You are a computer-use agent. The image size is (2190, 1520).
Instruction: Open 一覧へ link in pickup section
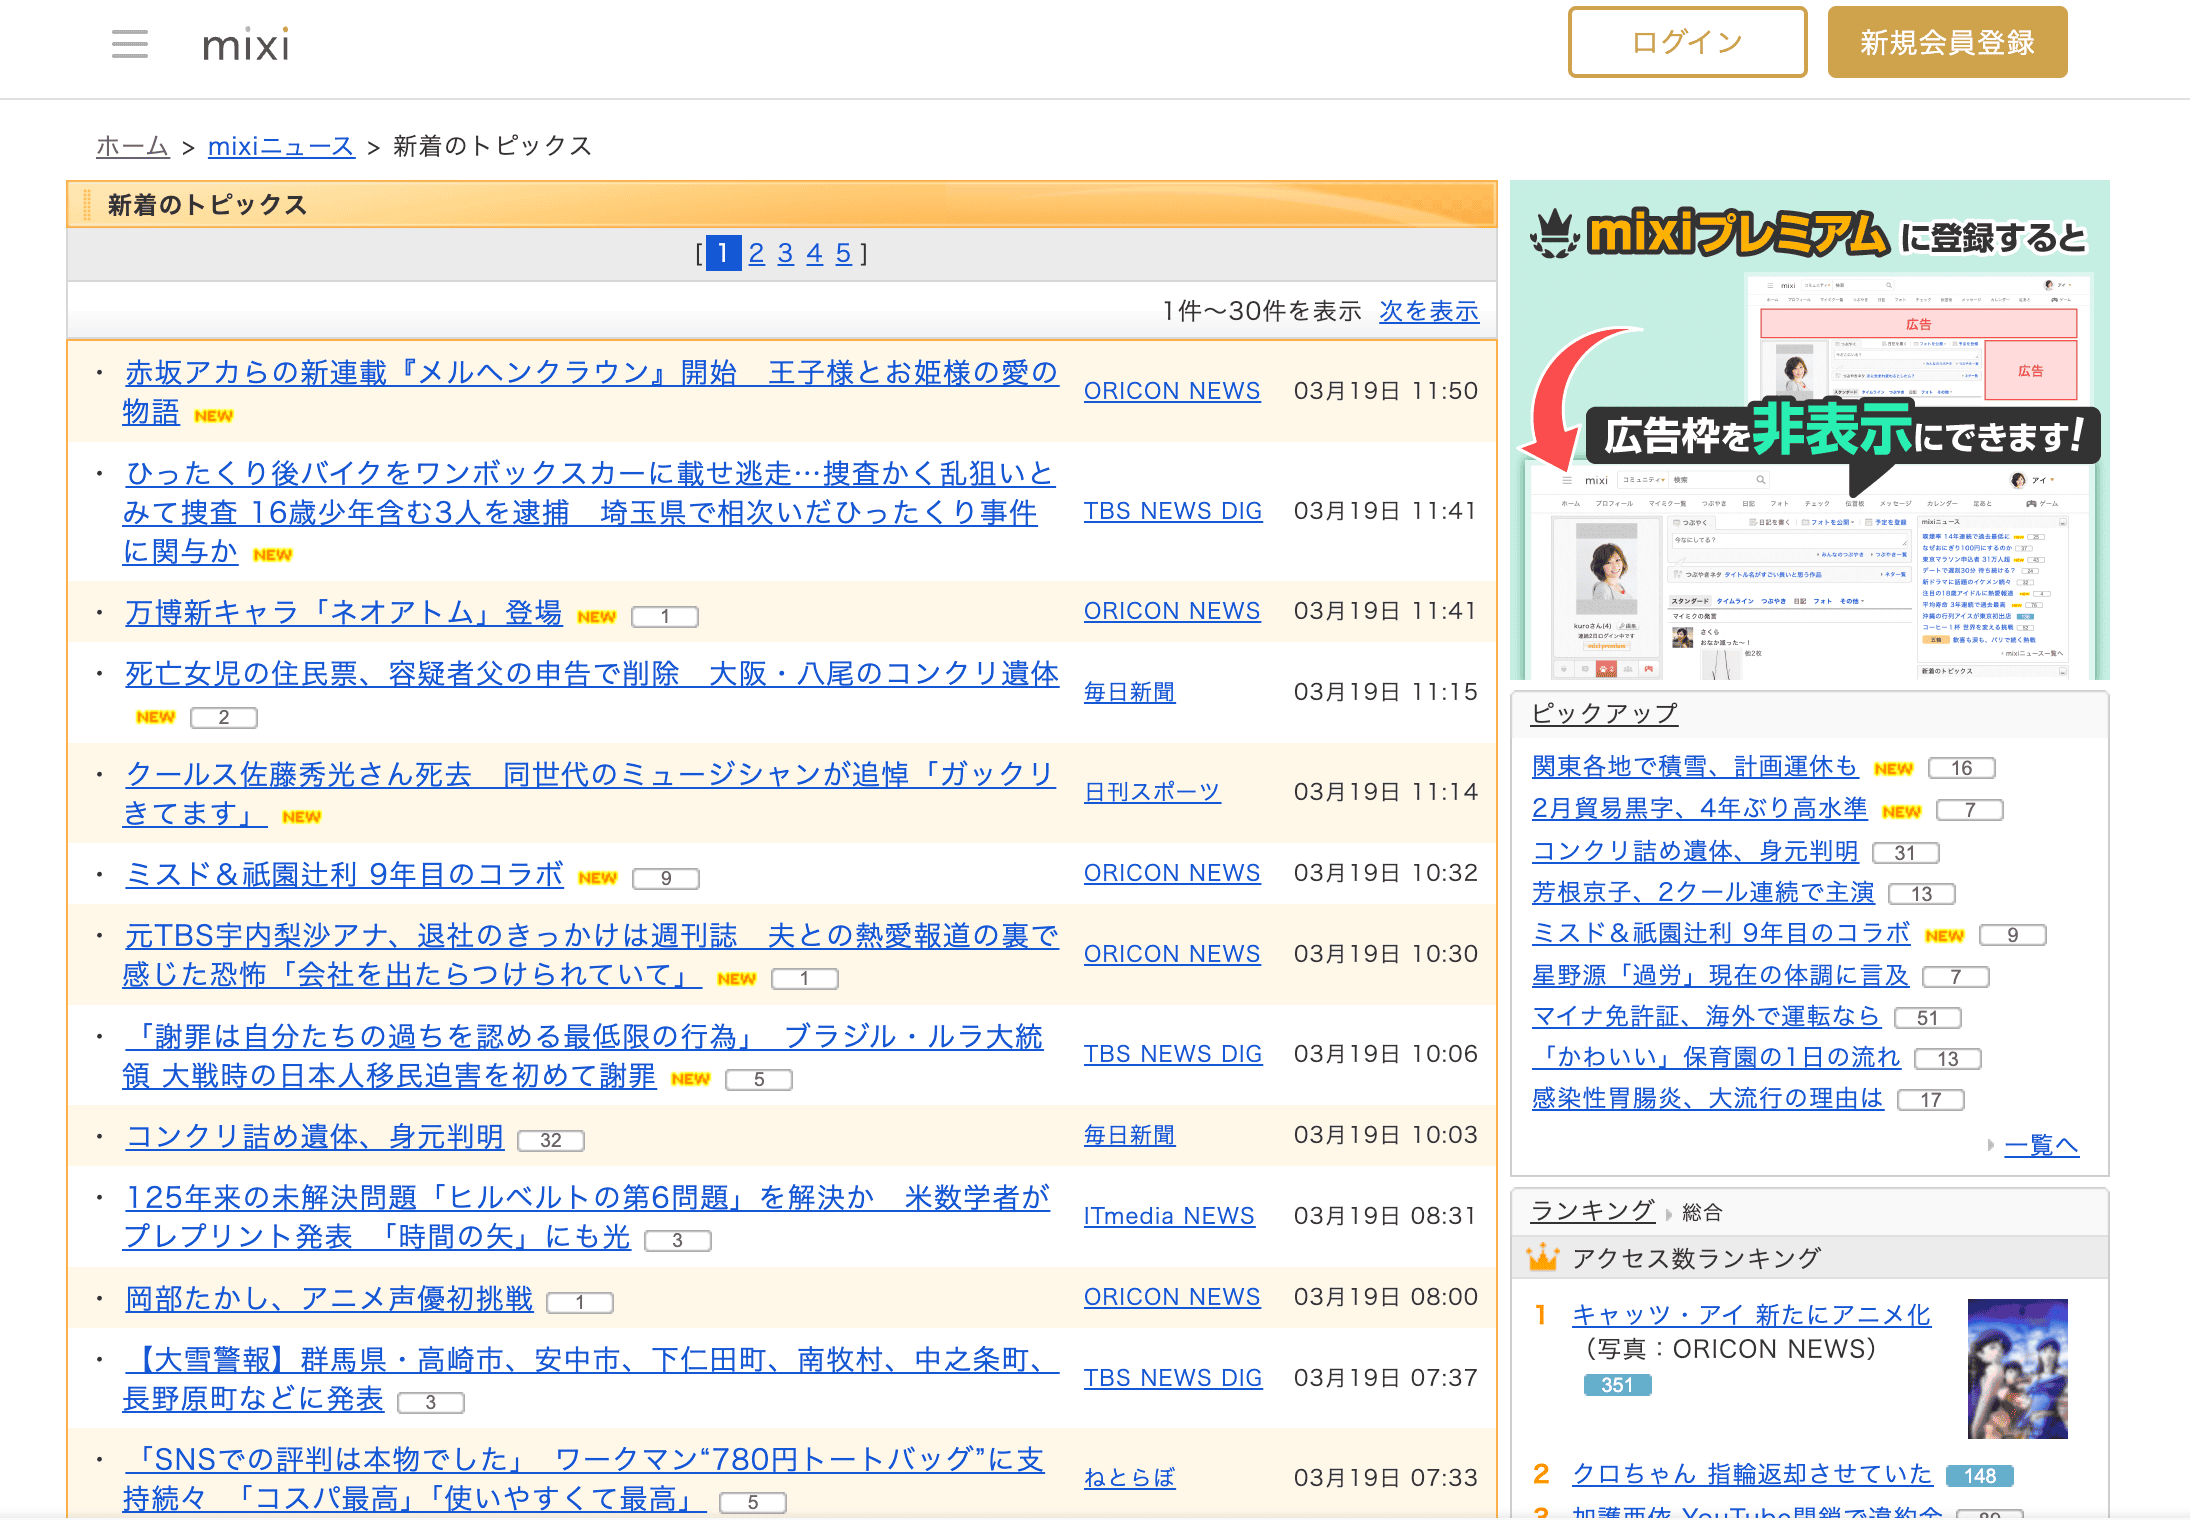pyautogui.click(x=2041, y=1145)
